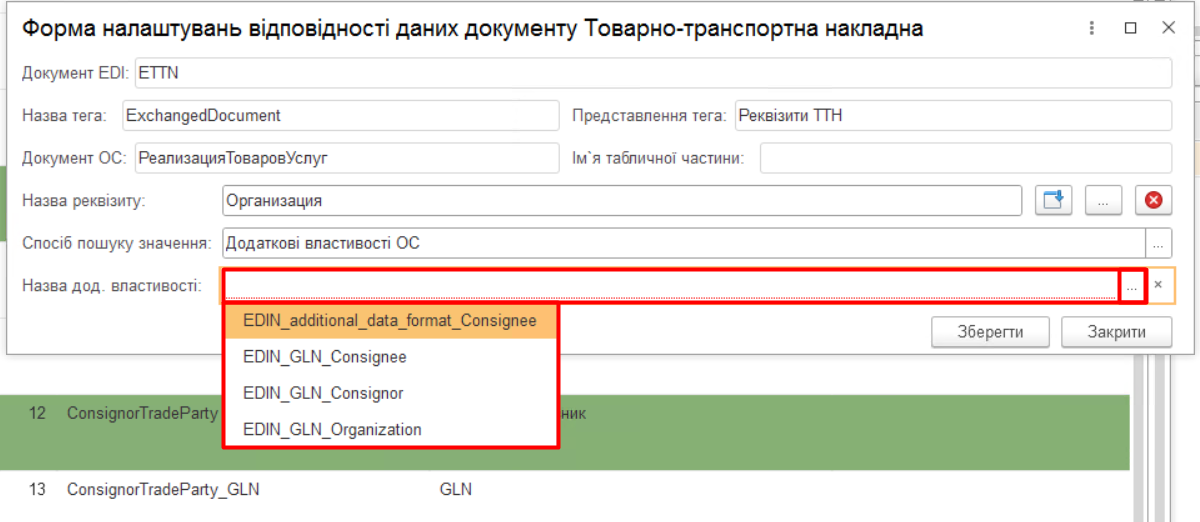The width and height of the screenshot is (1200, 522).
Task: Click the empty Ім'я табличної частини field
Action: pyautogui.click(x=964, y=158)
